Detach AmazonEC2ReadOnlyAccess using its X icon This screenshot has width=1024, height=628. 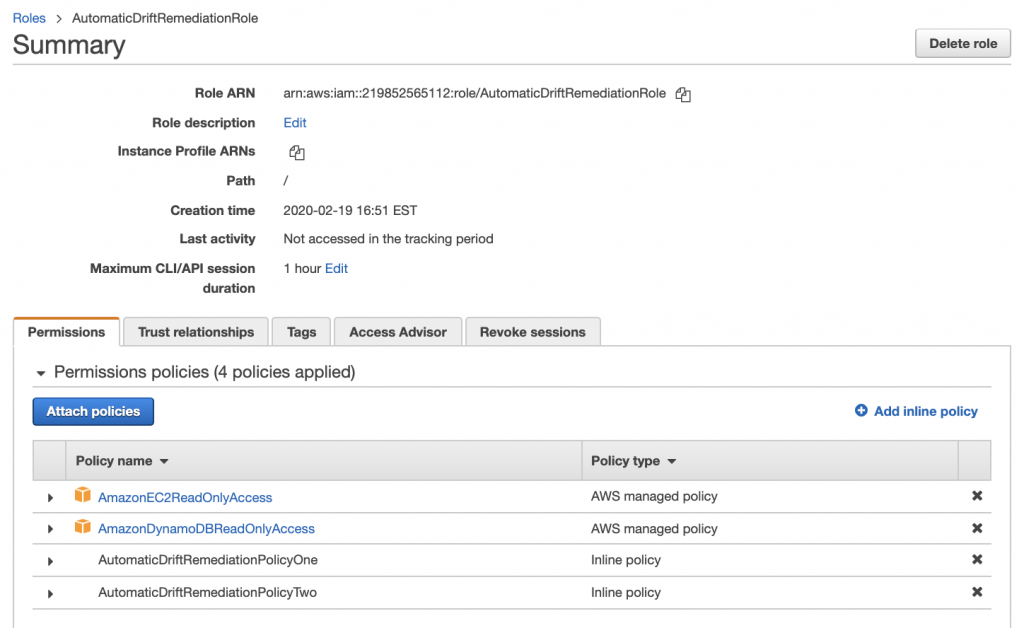(977, 495)
